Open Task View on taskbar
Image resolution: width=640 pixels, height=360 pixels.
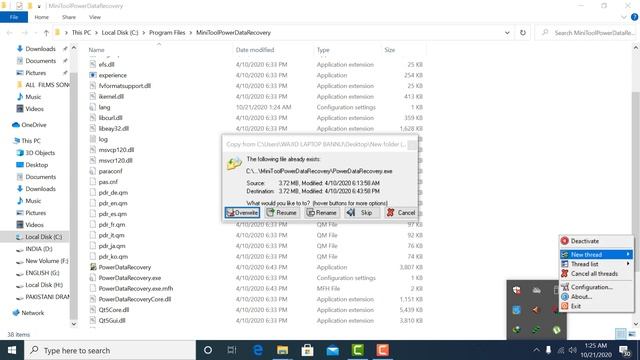(232, 350)
